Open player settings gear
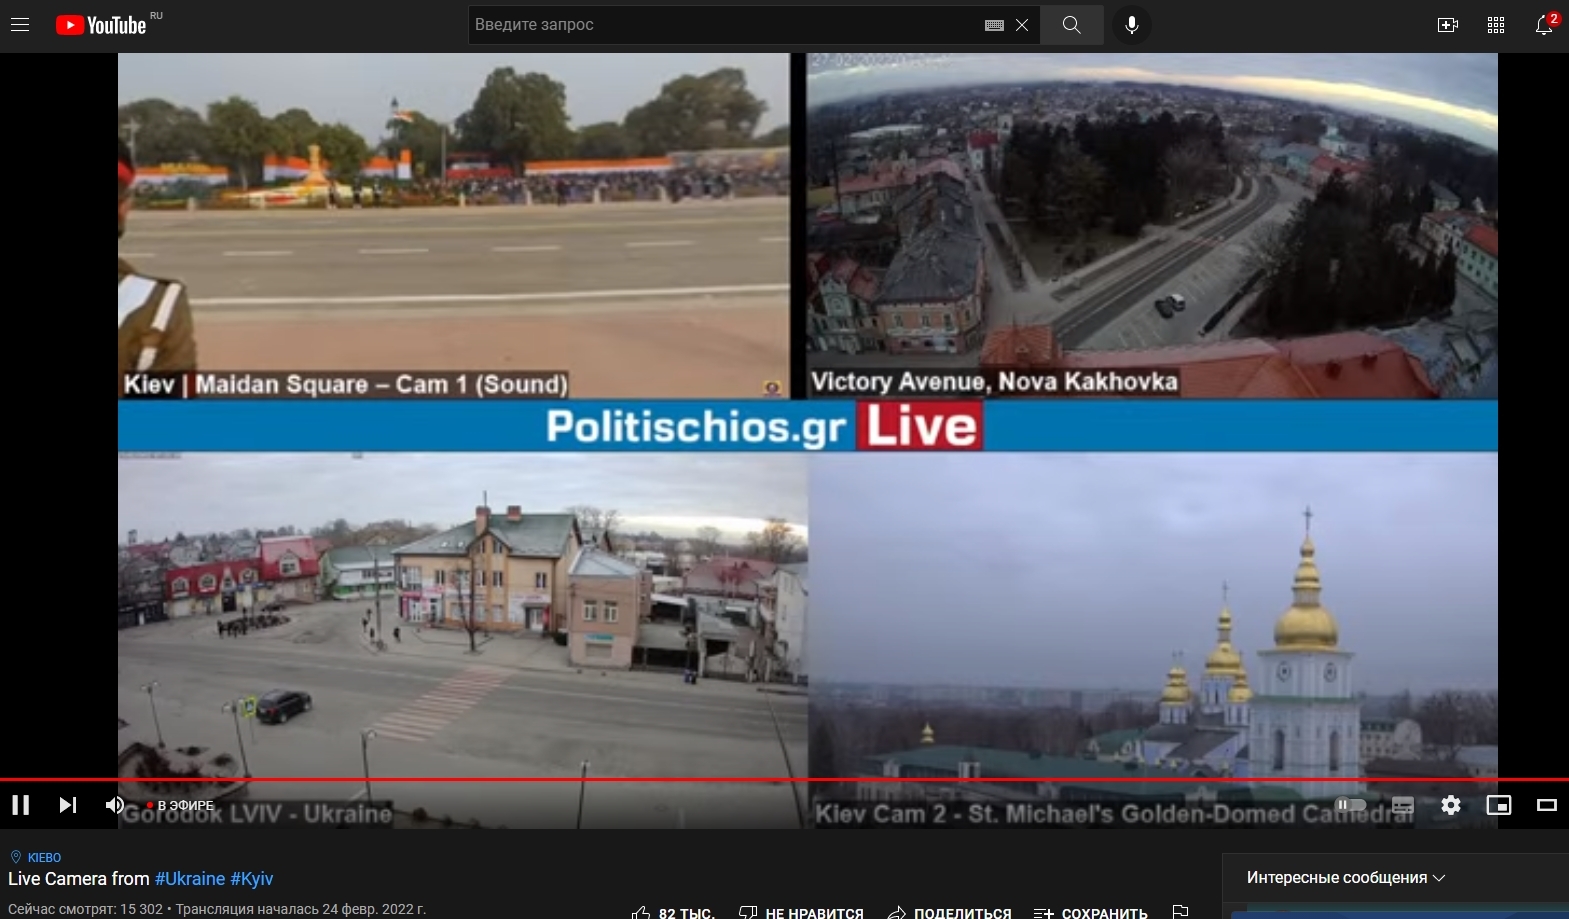Viewport: 1569px width, 919px height. [1451, 805]
